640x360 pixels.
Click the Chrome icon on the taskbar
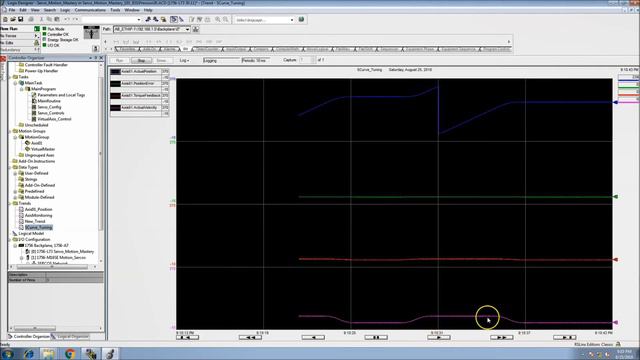(70, 354)
